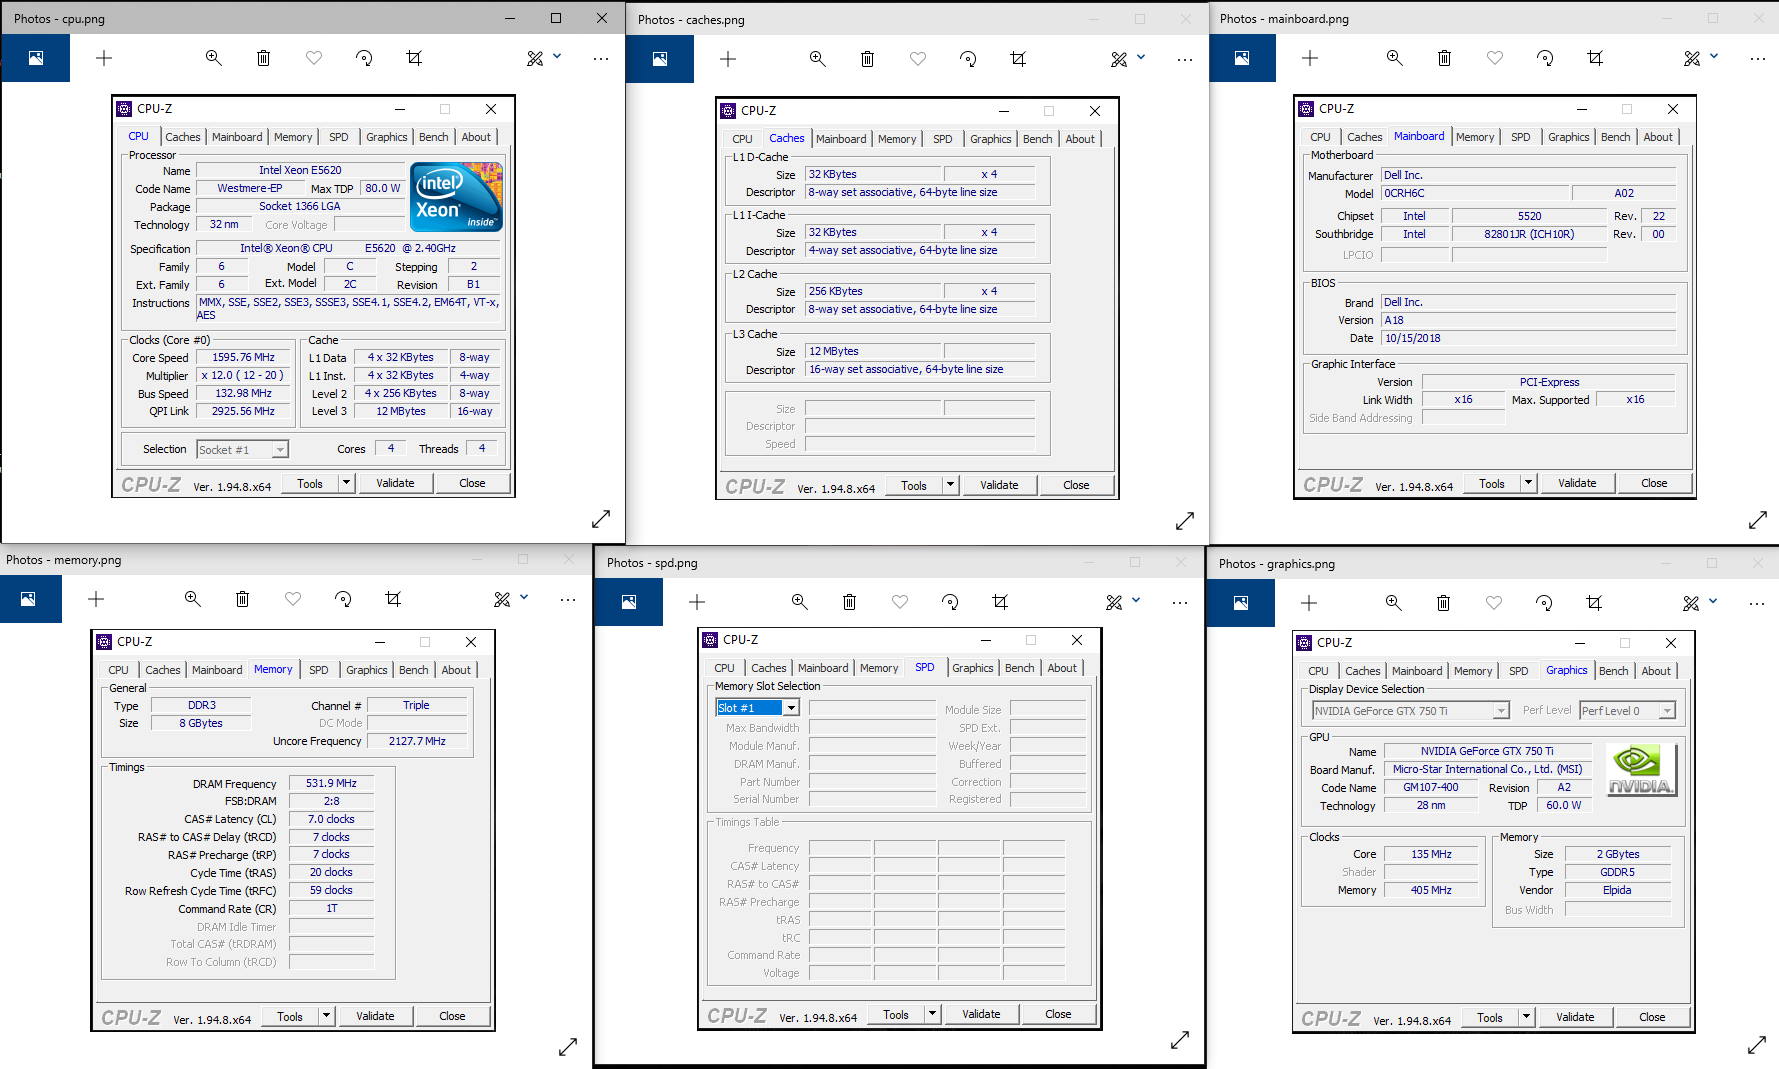1779x1069 pixels.
Task: Click Validate button in graphics.png CPU-Z
Action: [1575, 1017]
